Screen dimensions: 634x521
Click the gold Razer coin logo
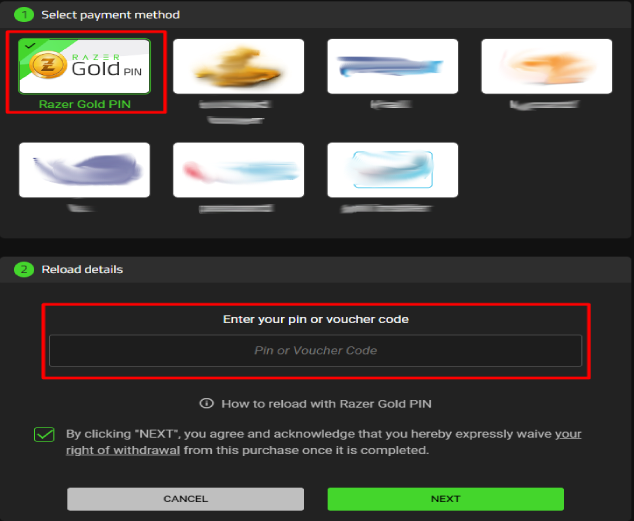pos(48,65)
